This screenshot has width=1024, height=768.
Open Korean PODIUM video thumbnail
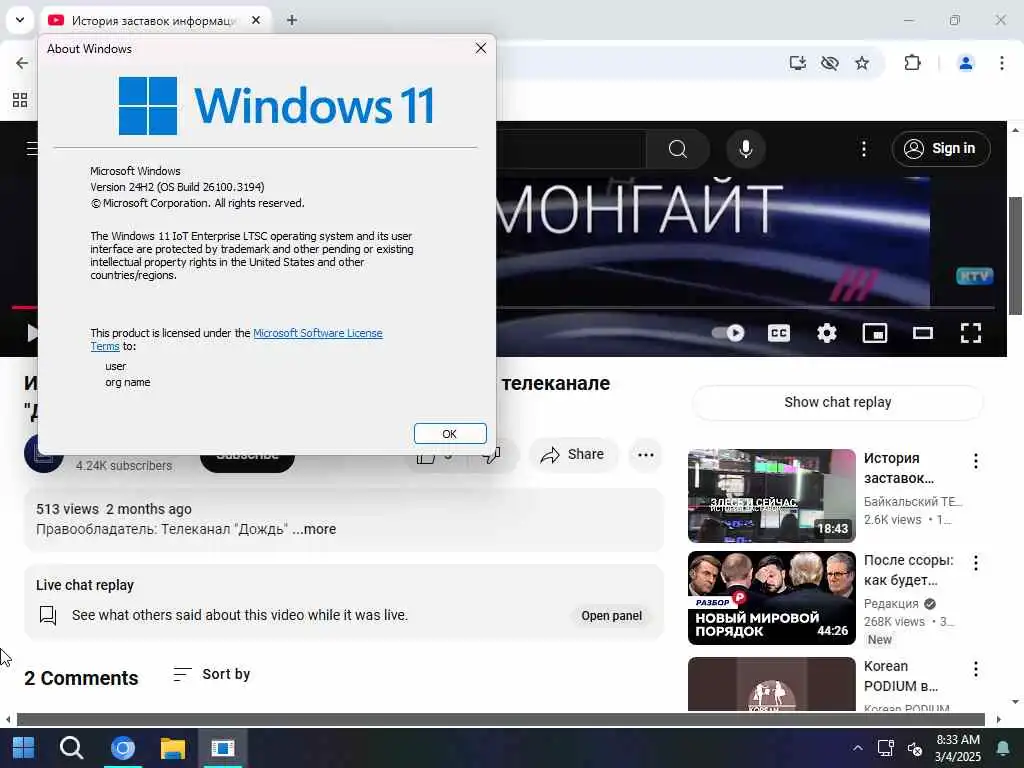pos(772,684)
